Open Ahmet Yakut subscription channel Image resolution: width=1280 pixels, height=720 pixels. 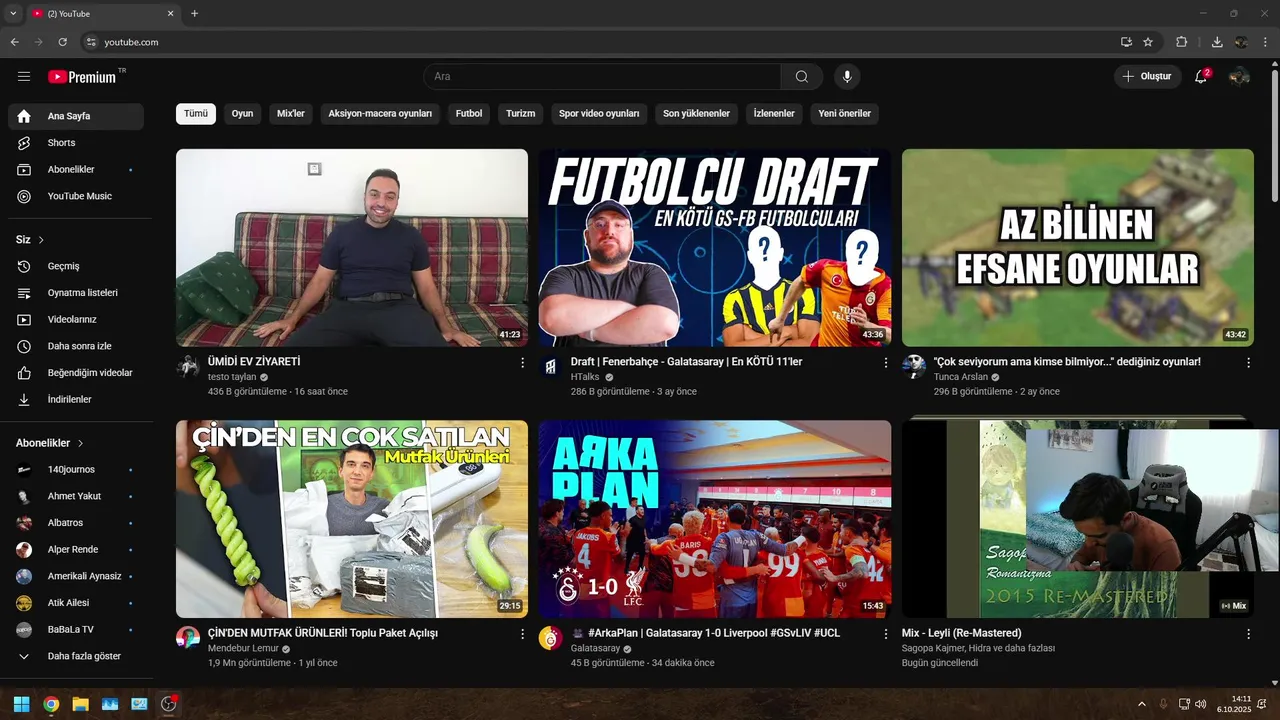click(76, 496)
